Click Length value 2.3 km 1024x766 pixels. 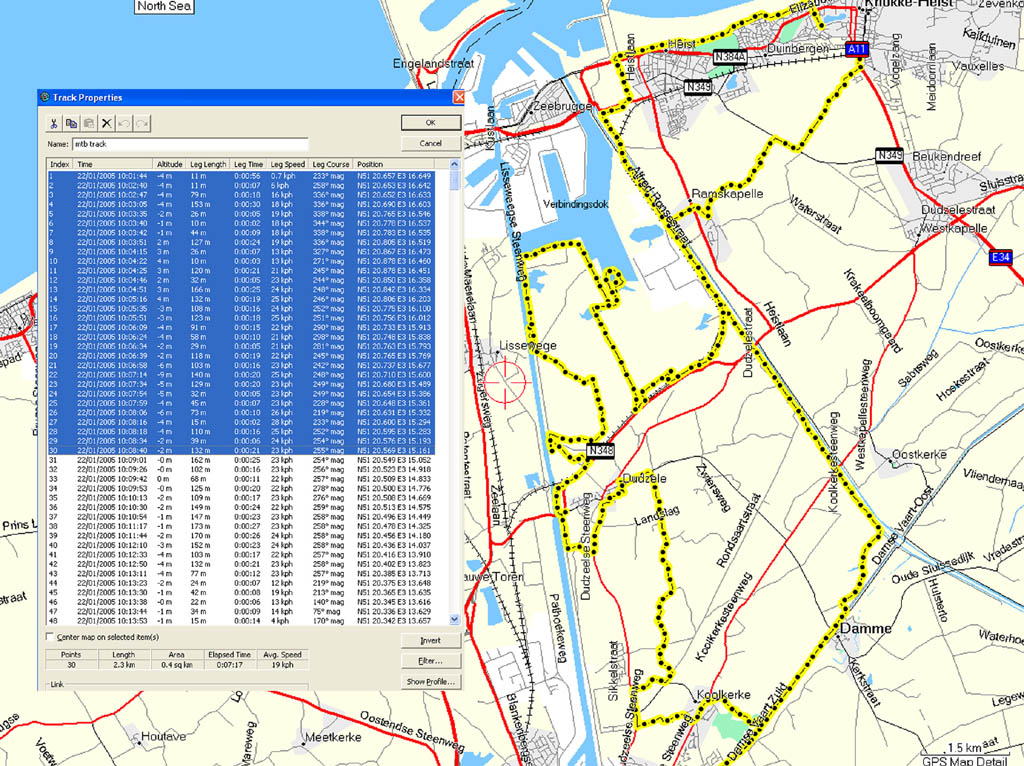click(x=123, y=665)
